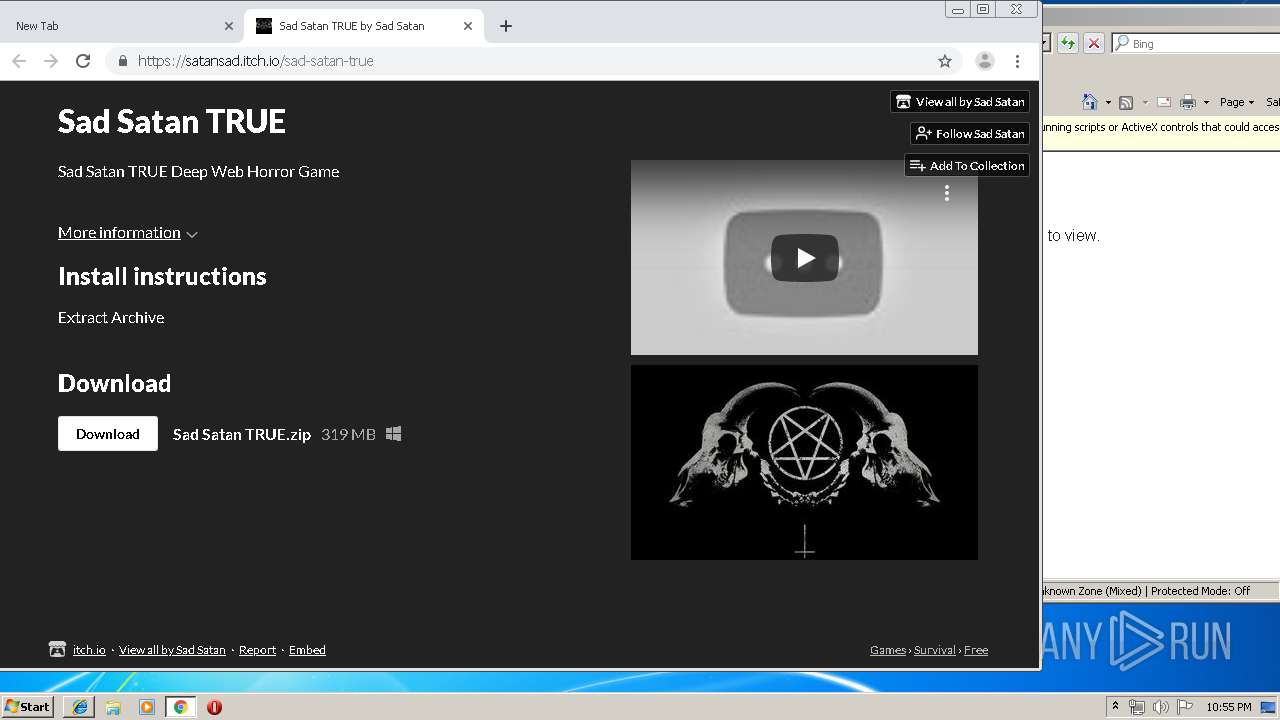Click Protected Mode: Off status text

(1200, 591)
